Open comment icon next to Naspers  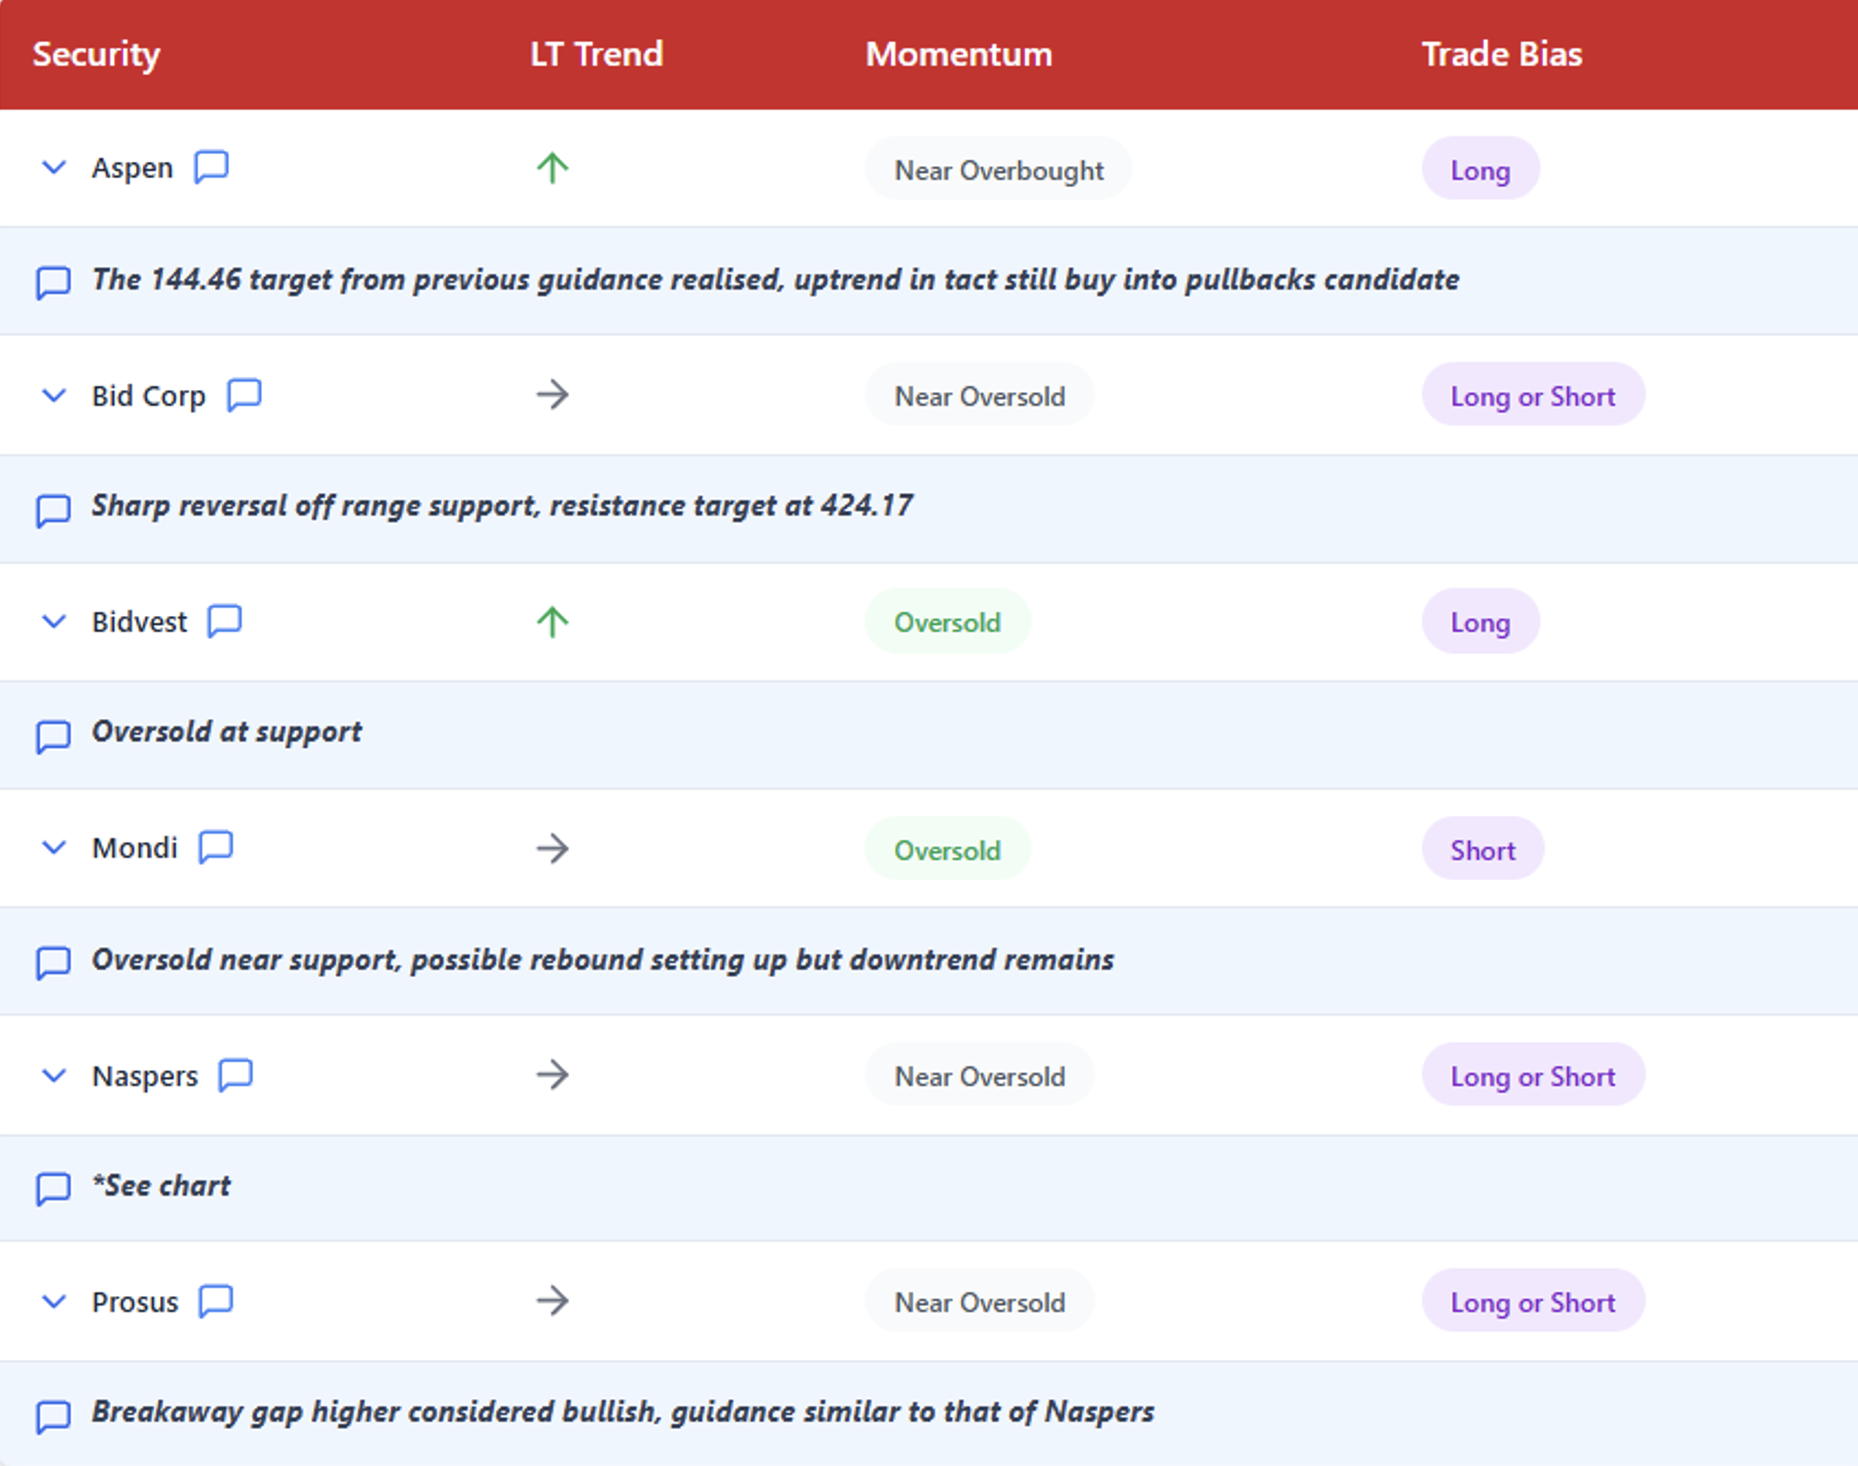pyautogui.click(x=235, y=1075)
